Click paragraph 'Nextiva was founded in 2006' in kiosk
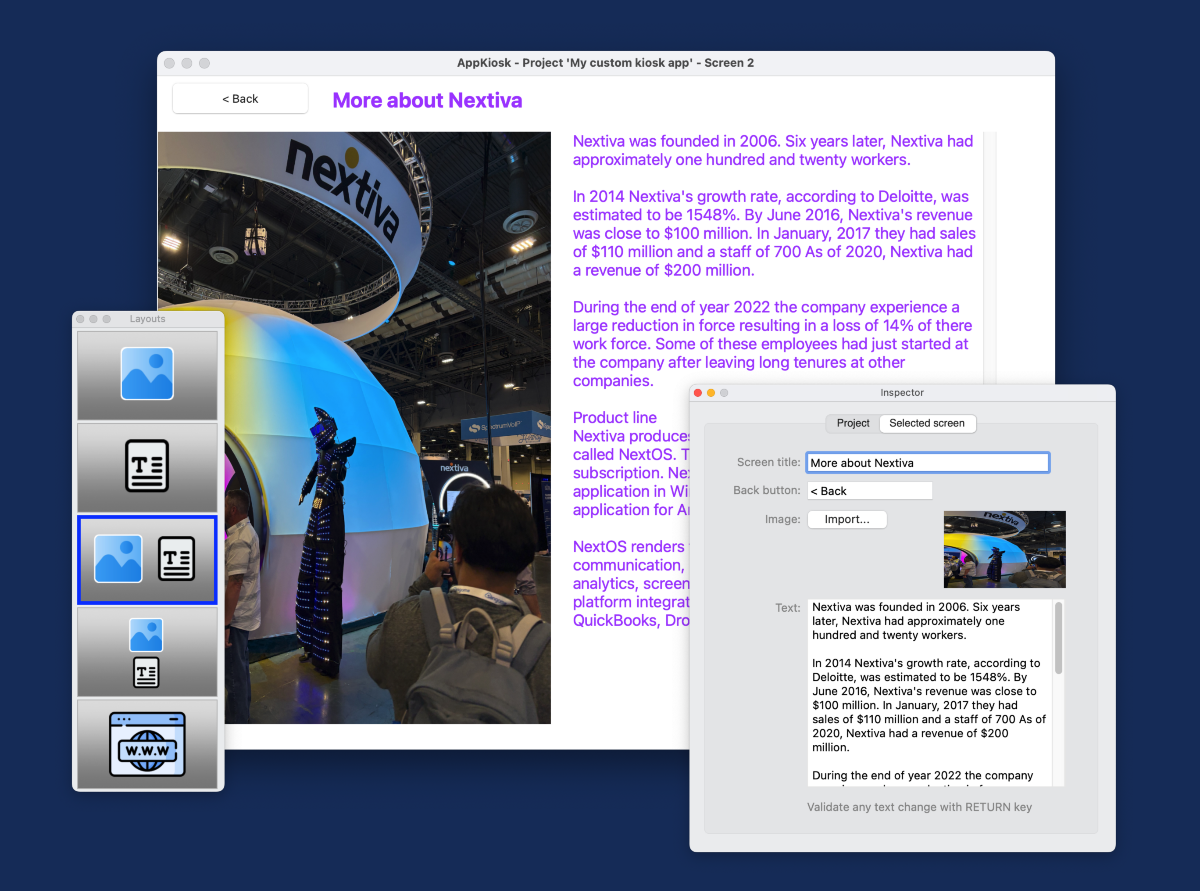This screenshot has width=1200, height=891. 773,150
